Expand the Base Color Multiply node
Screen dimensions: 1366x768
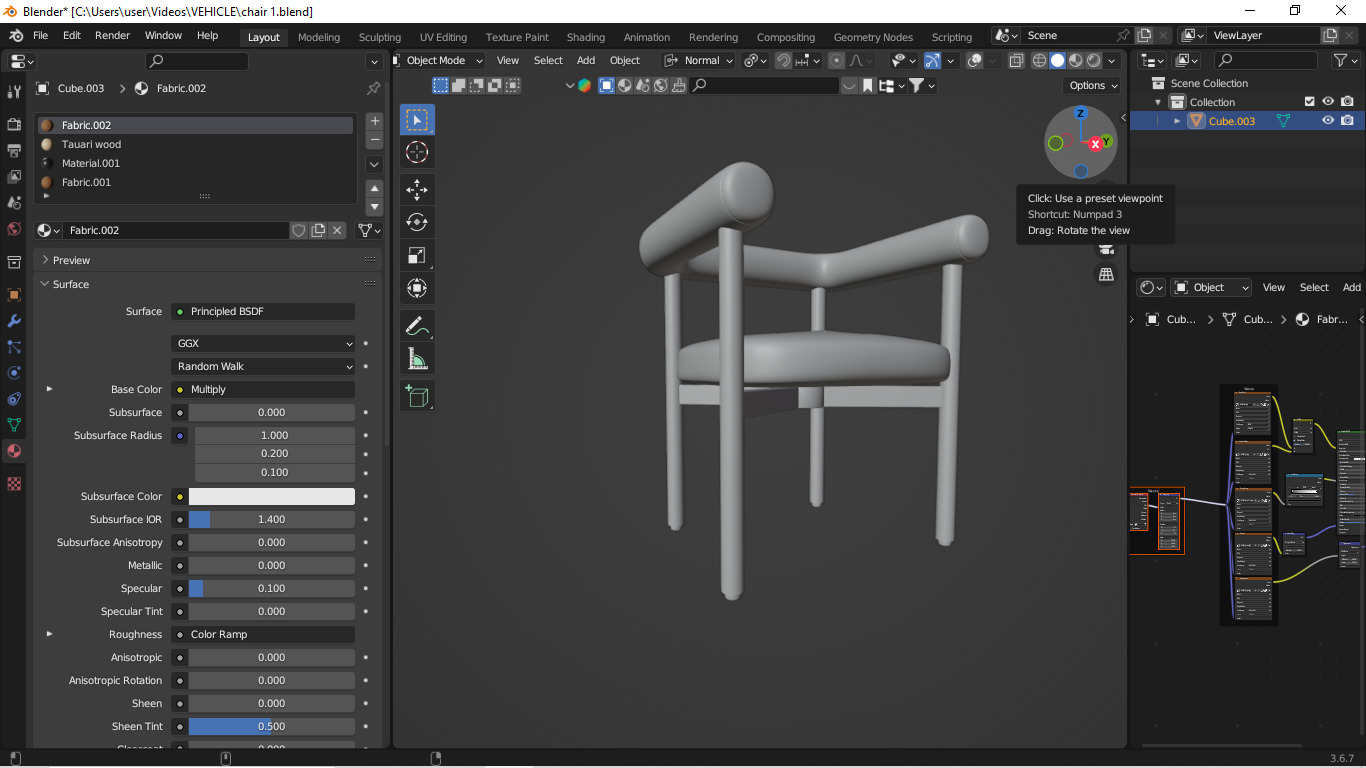(49, 389)
